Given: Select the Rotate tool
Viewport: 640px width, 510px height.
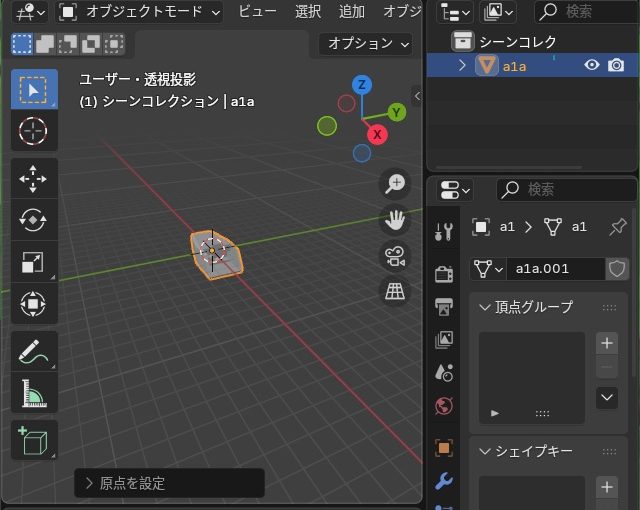Looking at the screenshot, I should coord(34,220).
